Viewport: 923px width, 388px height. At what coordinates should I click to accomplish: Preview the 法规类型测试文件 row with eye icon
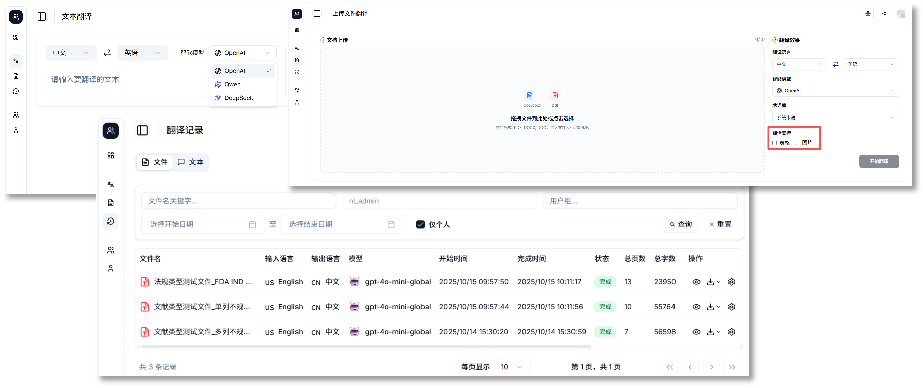[696, 282]
